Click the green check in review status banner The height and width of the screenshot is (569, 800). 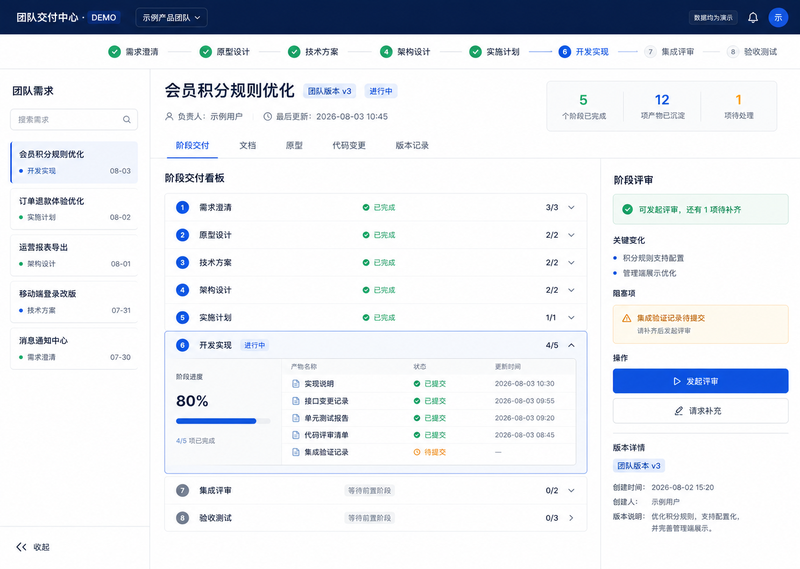[x=628, y=209]
